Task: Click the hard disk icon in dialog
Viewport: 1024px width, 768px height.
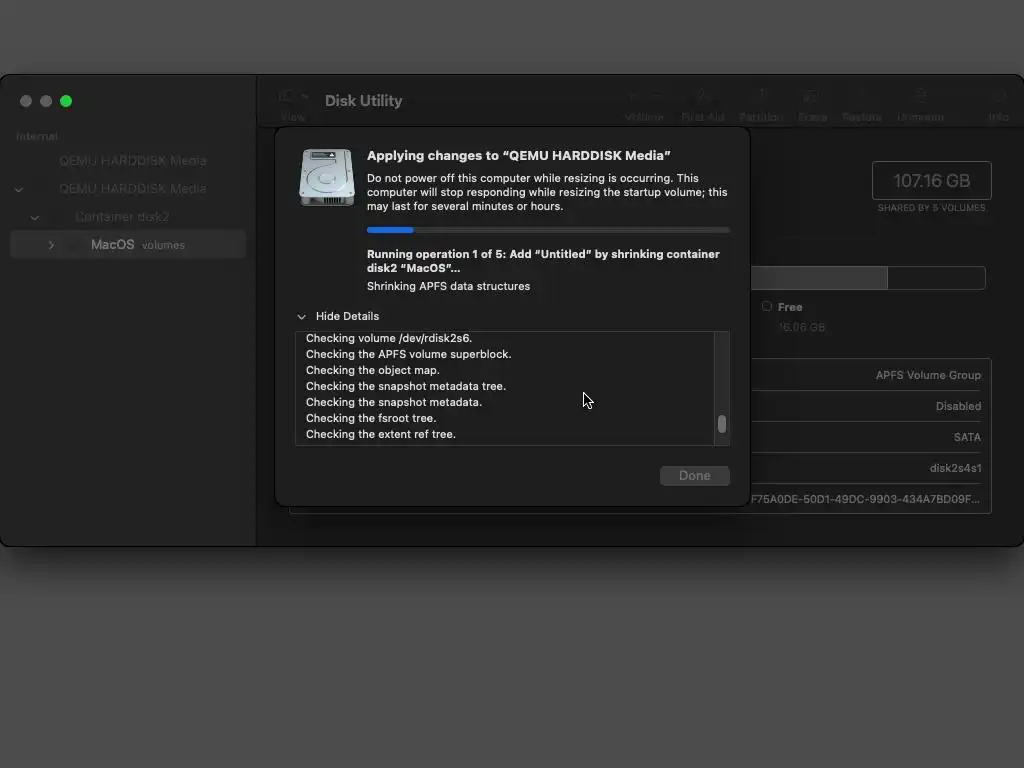Action: 327,177
